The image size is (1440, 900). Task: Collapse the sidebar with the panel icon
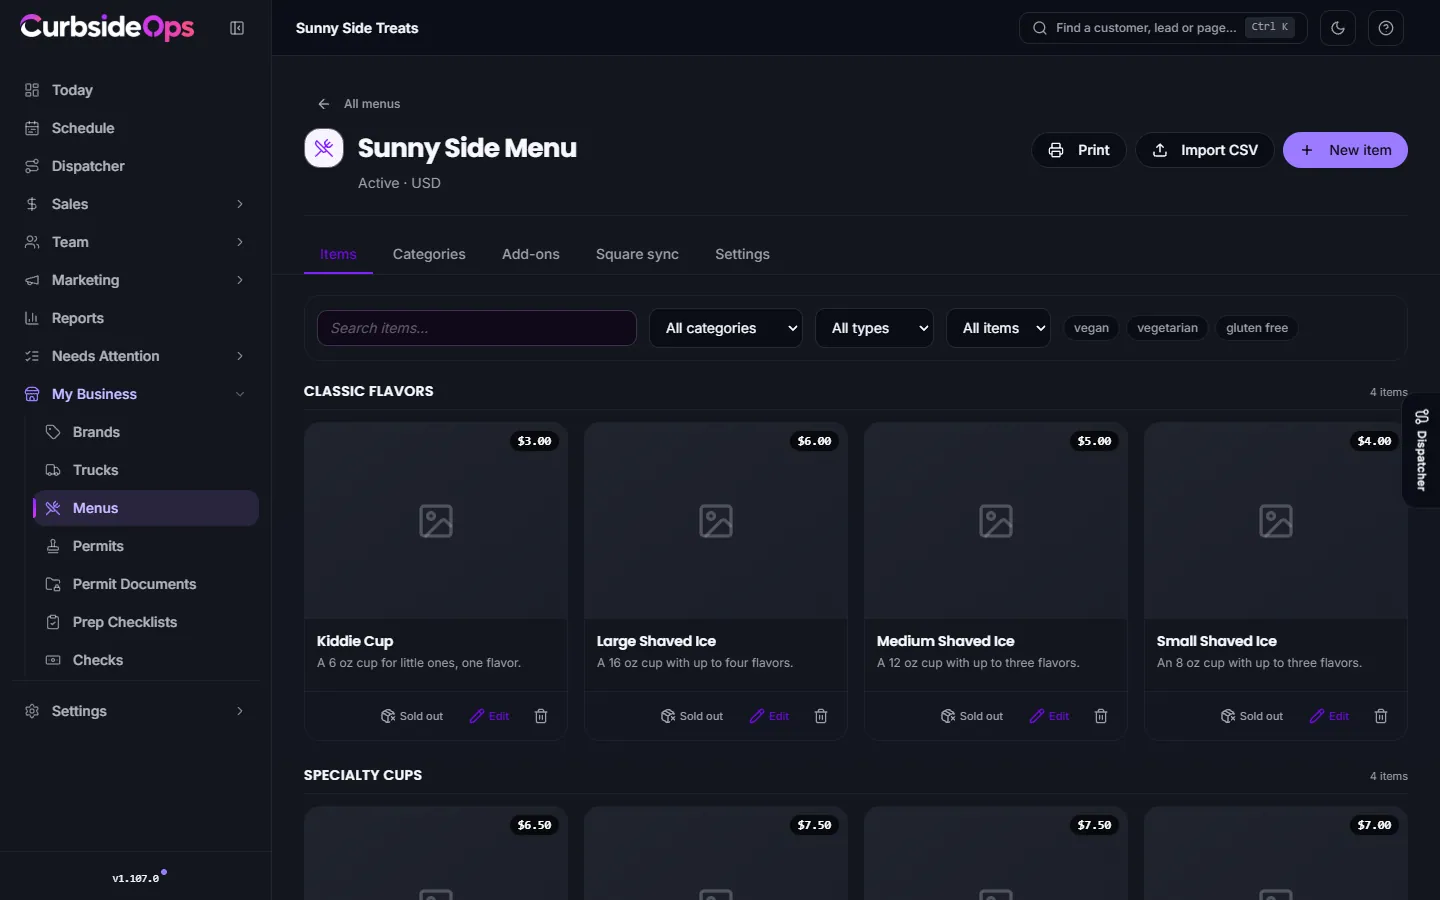[x=237, y=28]
